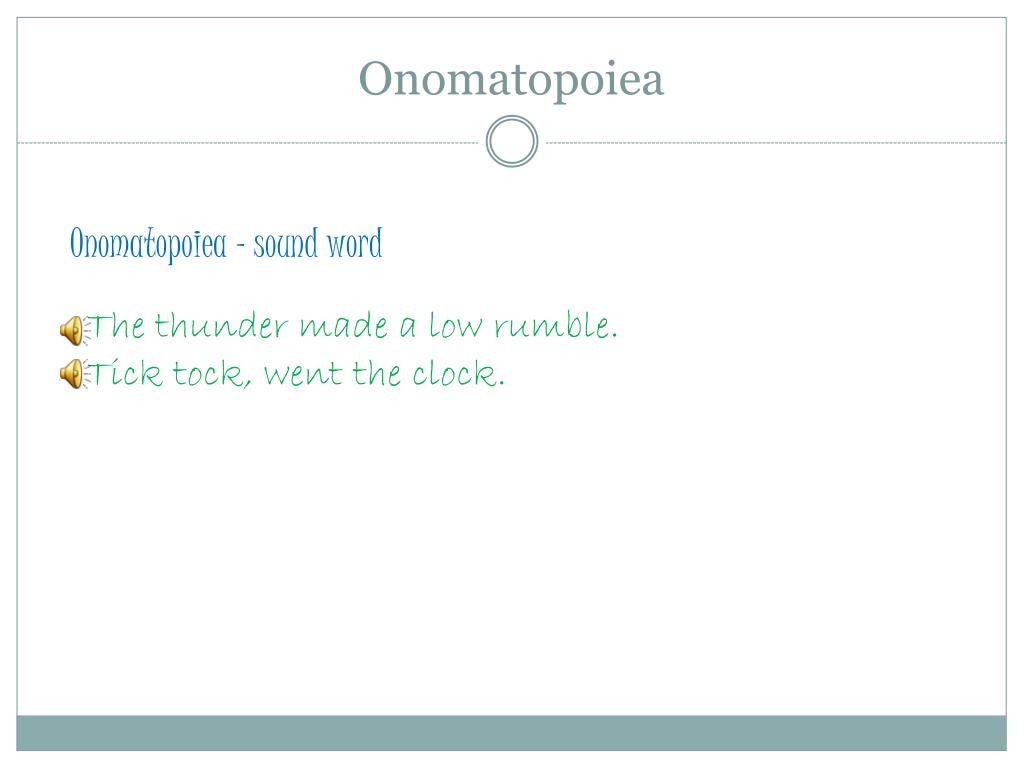
Task: Click the dashed divider line left of circle
Action: pos(248,142)
